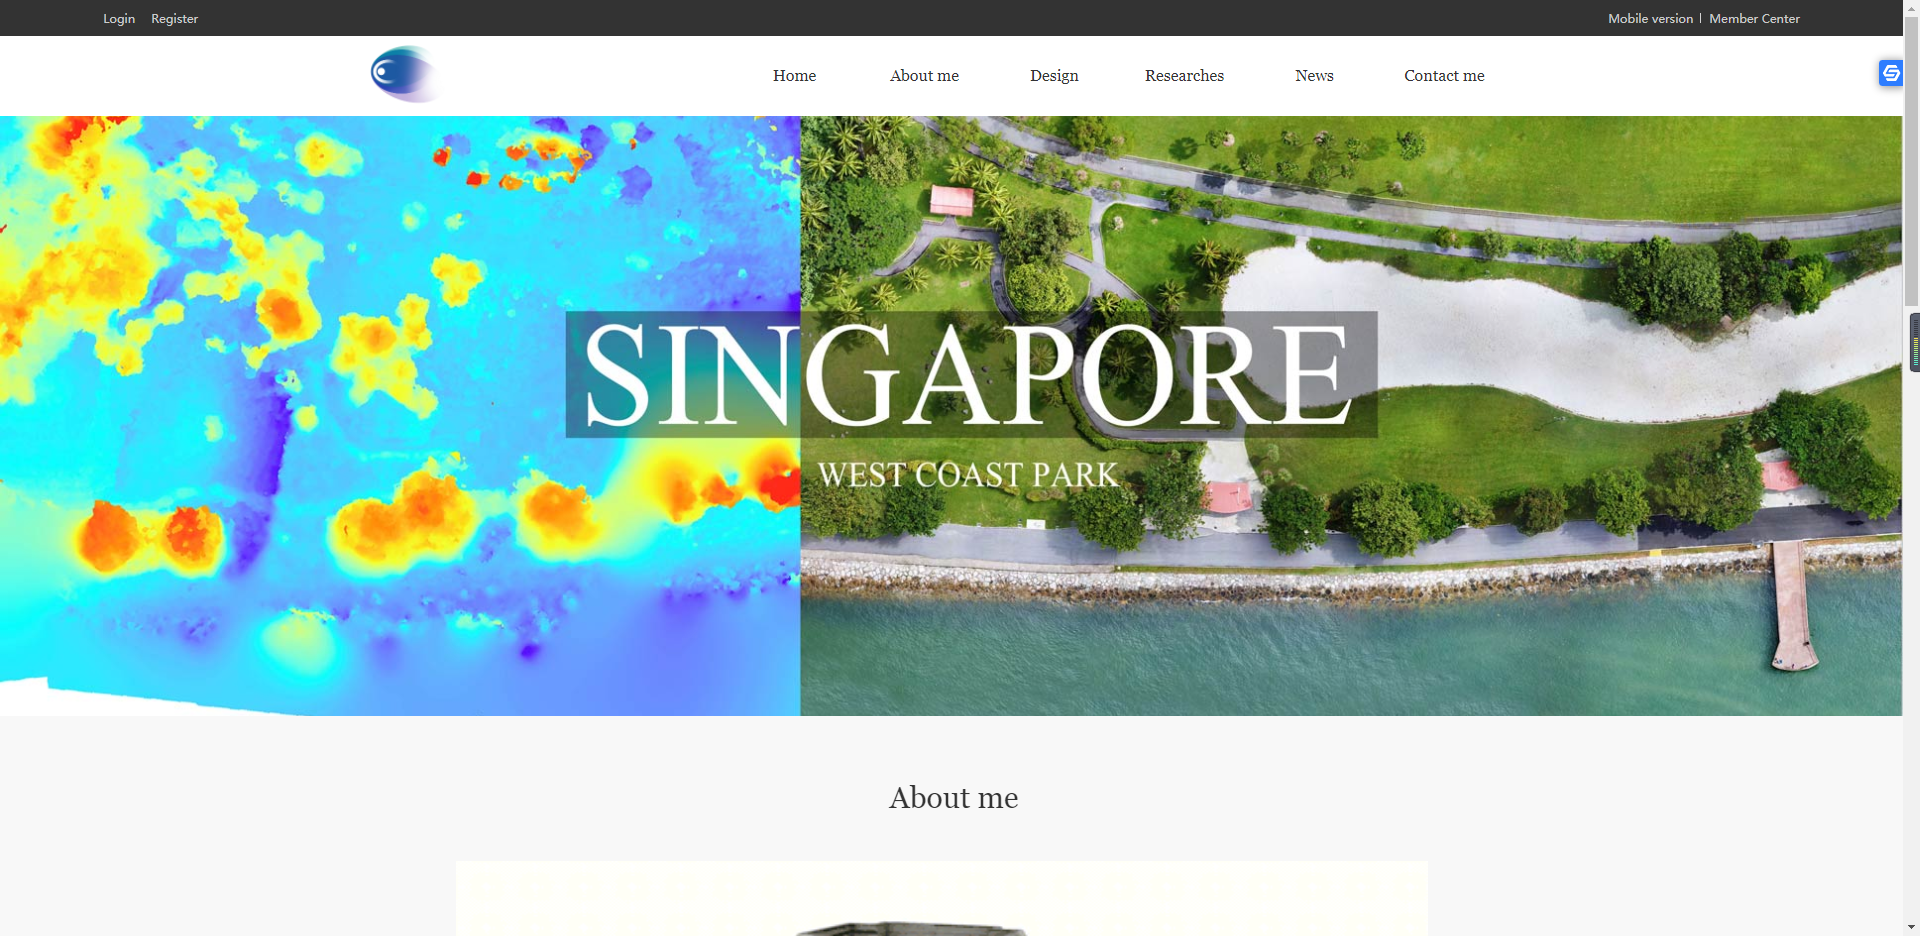Screen dimensions: 1920x936
Task: Open the News page
Action: pos(1314,76)
